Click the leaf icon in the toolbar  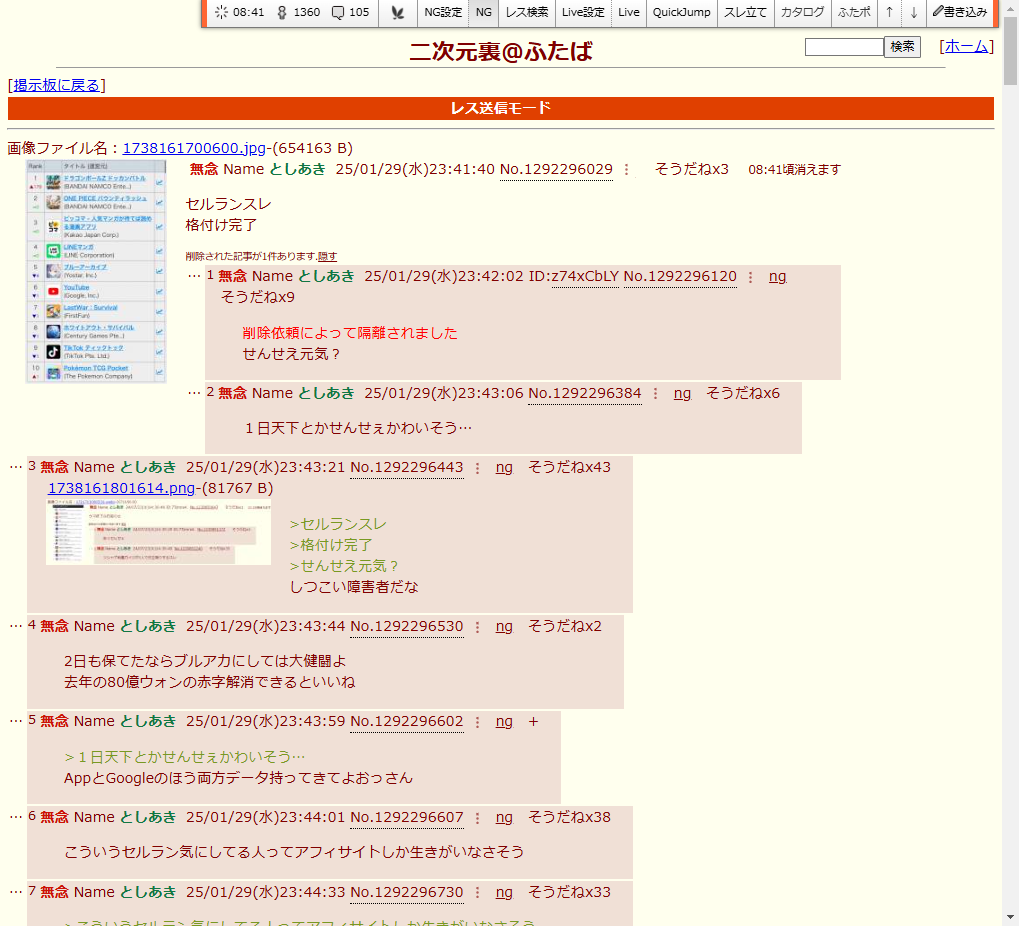(398, 13)
